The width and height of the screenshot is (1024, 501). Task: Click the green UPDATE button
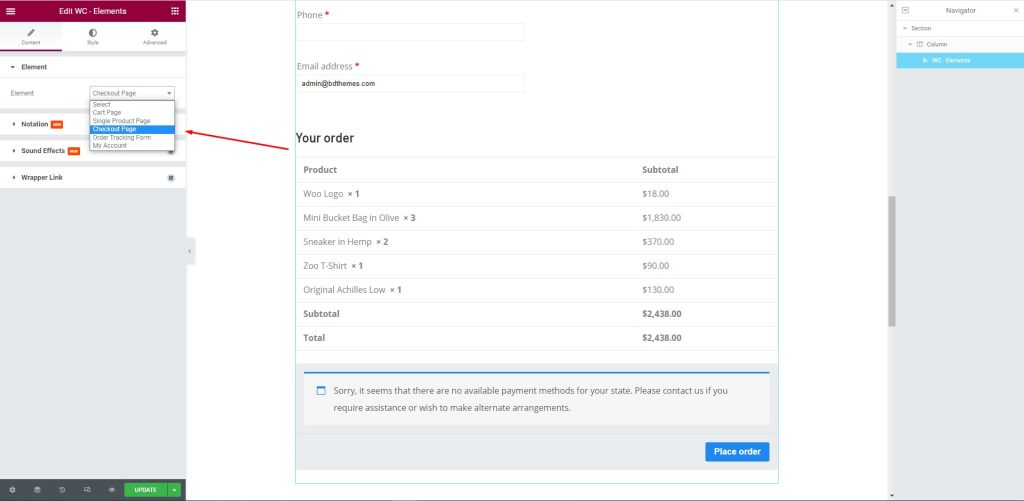coord(145,490)
